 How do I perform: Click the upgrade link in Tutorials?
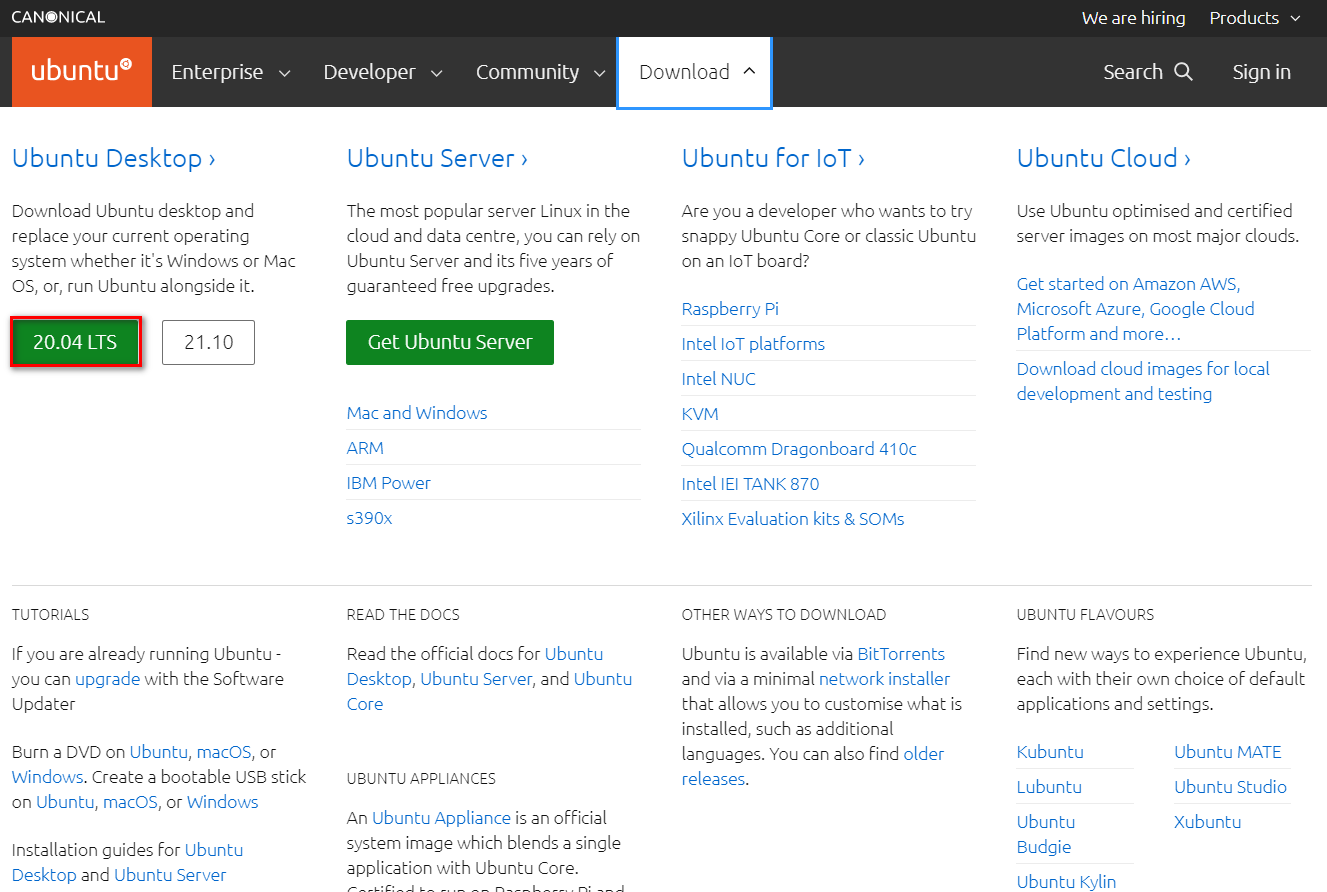(106, 678)
